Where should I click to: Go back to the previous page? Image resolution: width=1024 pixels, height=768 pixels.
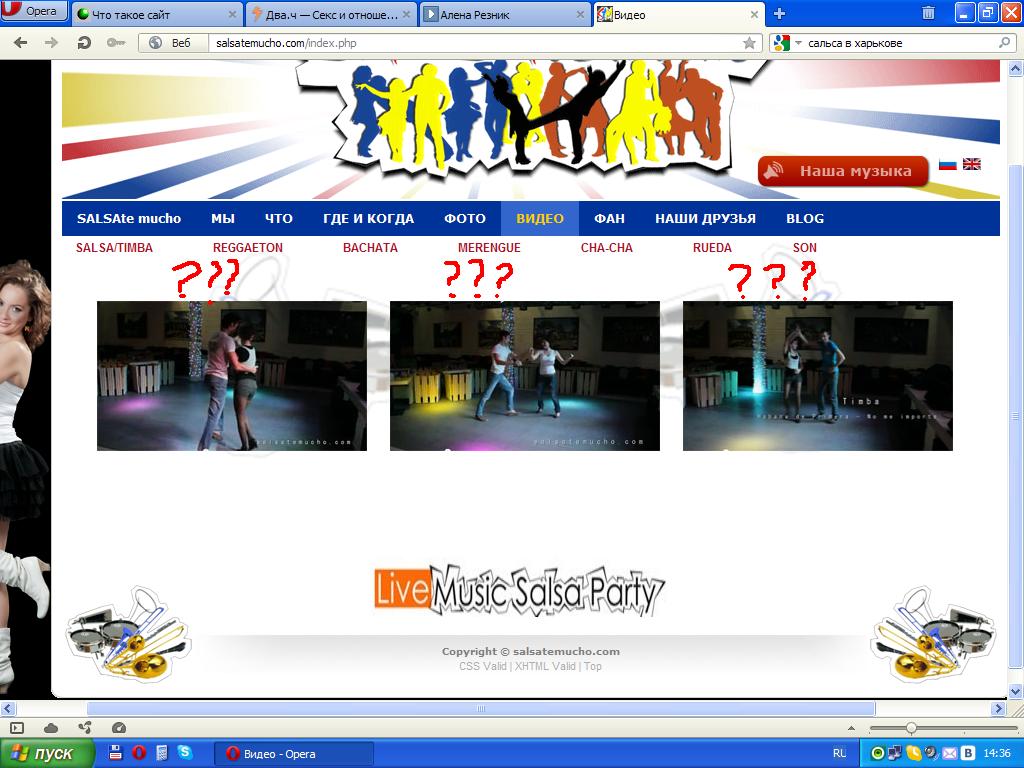pos(20,43)
